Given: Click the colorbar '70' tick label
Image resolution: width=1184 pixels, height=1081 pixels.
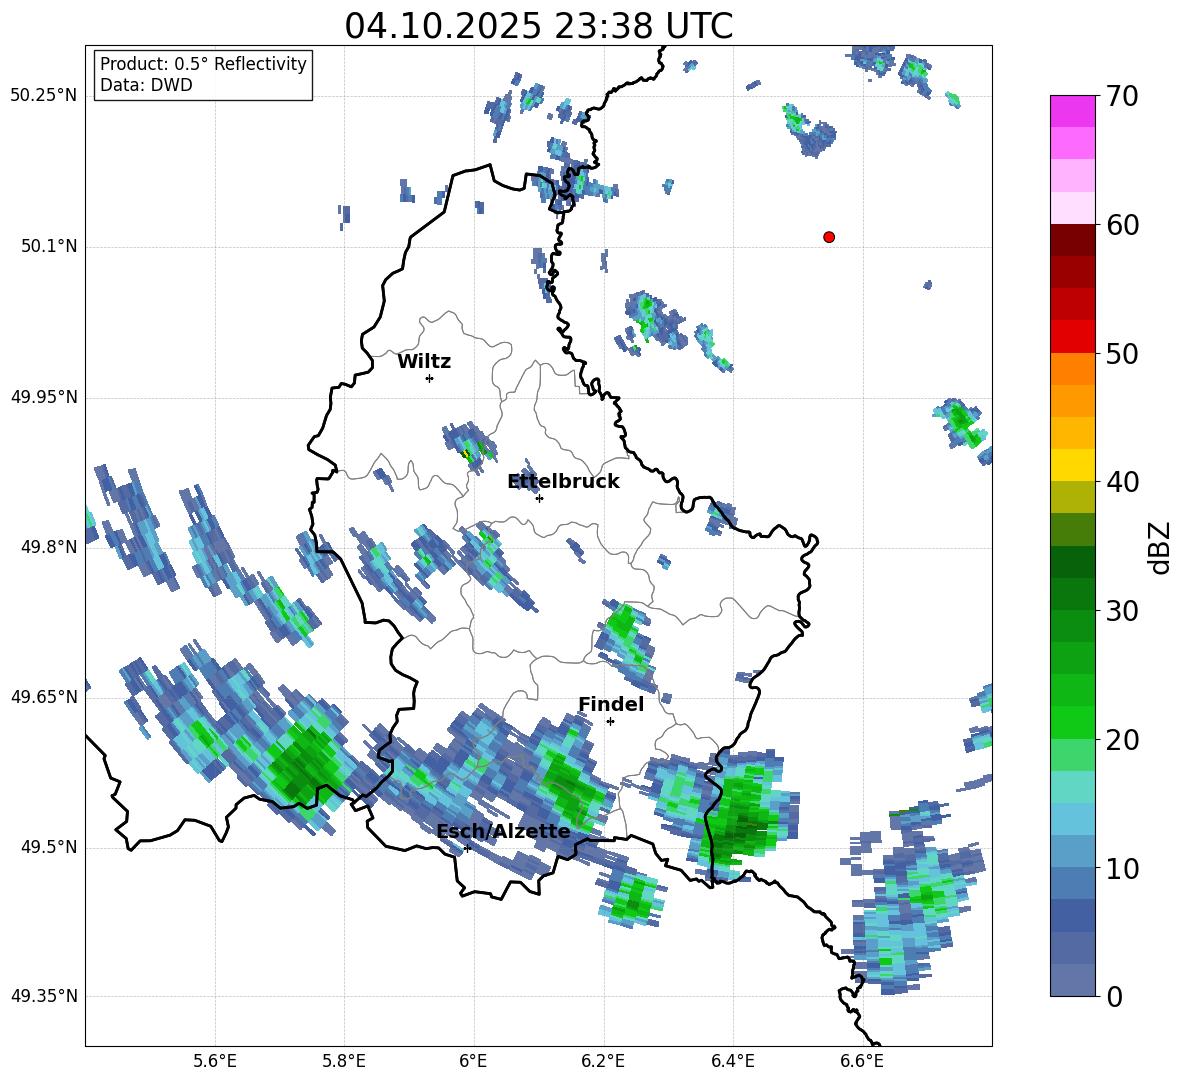Looking at the screenshot, I should (x=1122, y=96).
